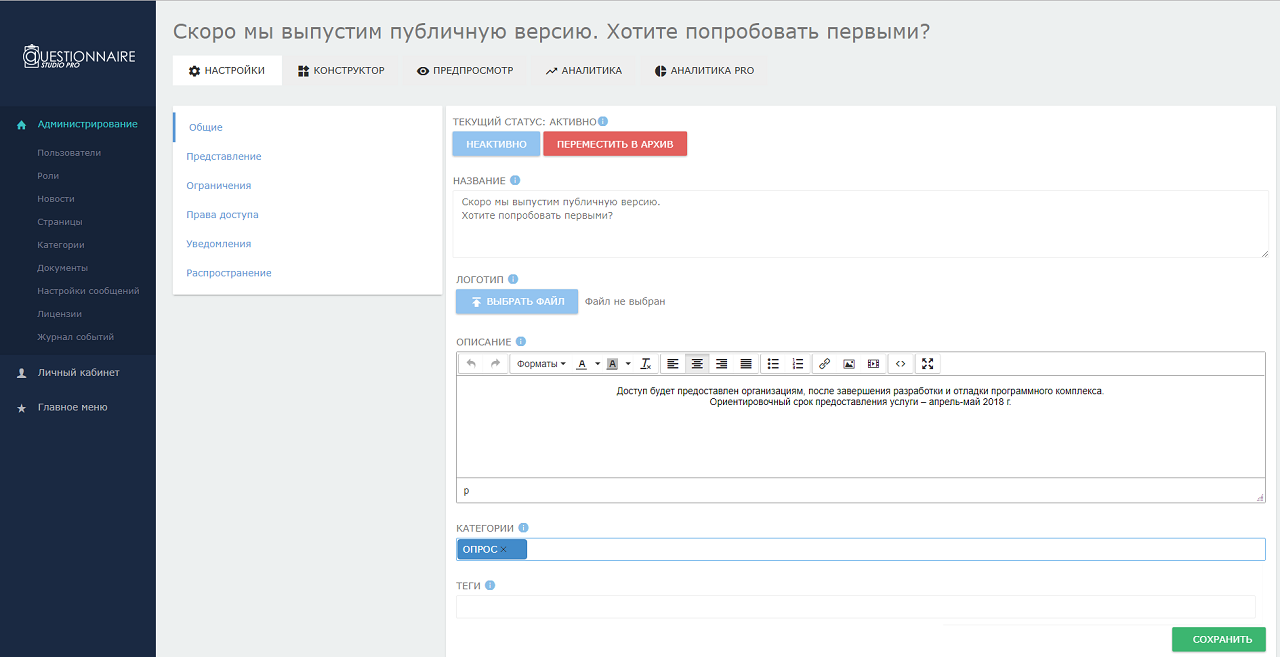Open the text color dropdown arrow
This screenshot has width=1280, height=657.
point(596,363)
